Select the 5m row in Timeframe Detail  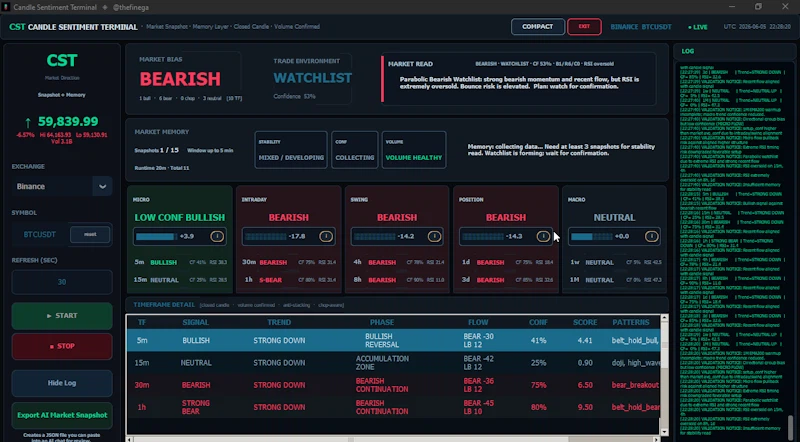coord(393,340)
